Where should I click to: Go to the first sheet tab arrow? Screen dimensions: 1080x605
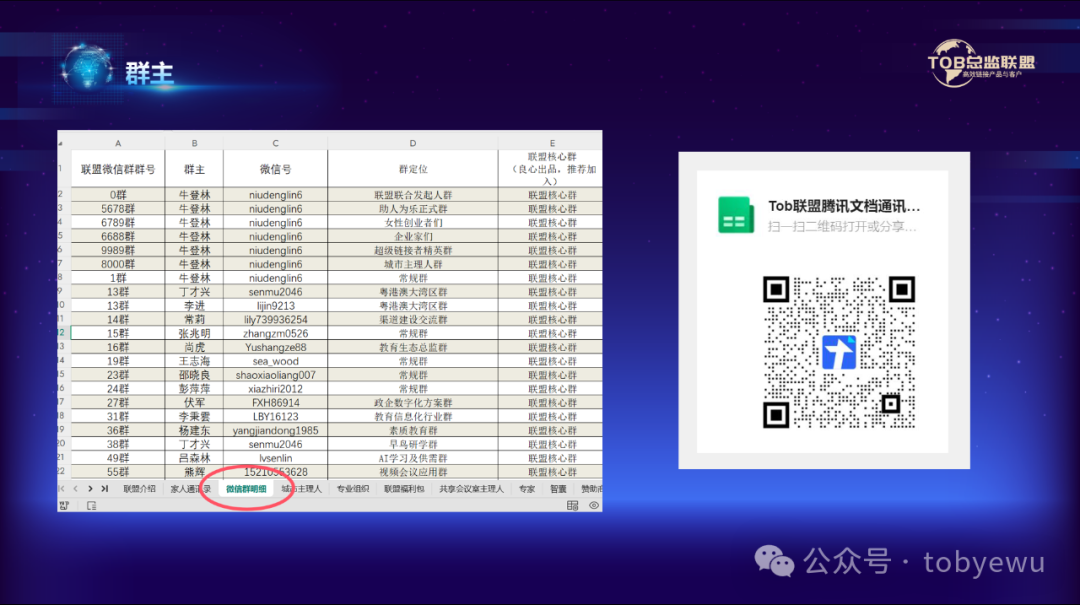[x=61, y=489]
